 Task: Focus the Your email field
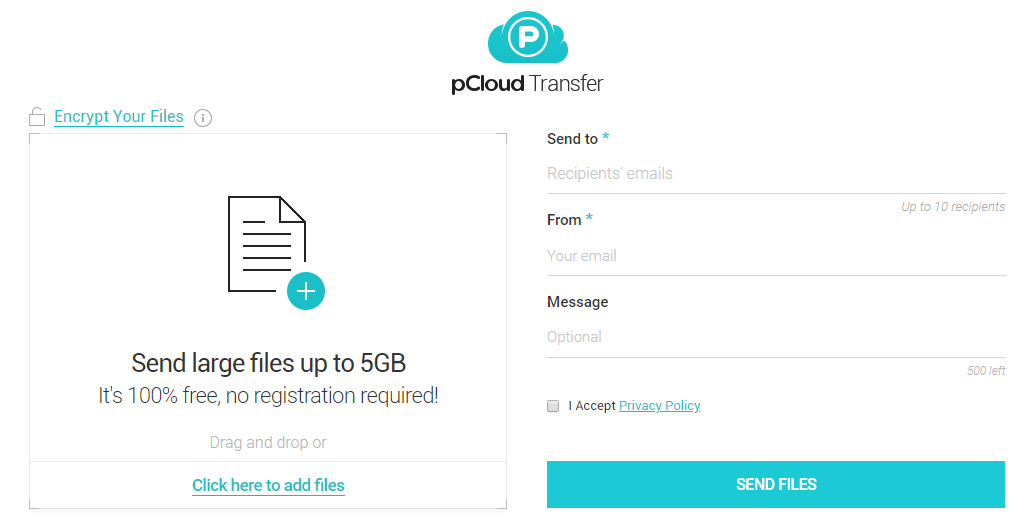coord(776,256)
